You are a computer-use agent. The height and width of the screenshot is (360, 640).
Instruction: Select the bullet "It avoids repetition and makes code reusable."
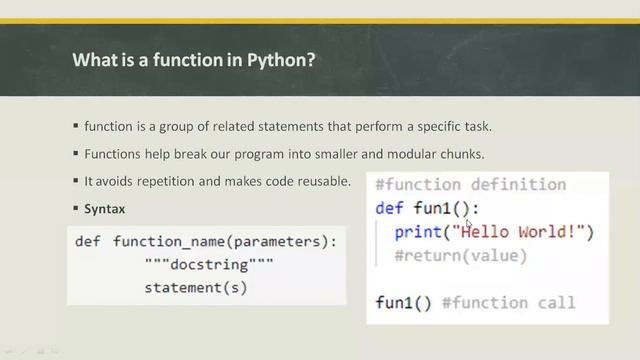click(218, 181)
